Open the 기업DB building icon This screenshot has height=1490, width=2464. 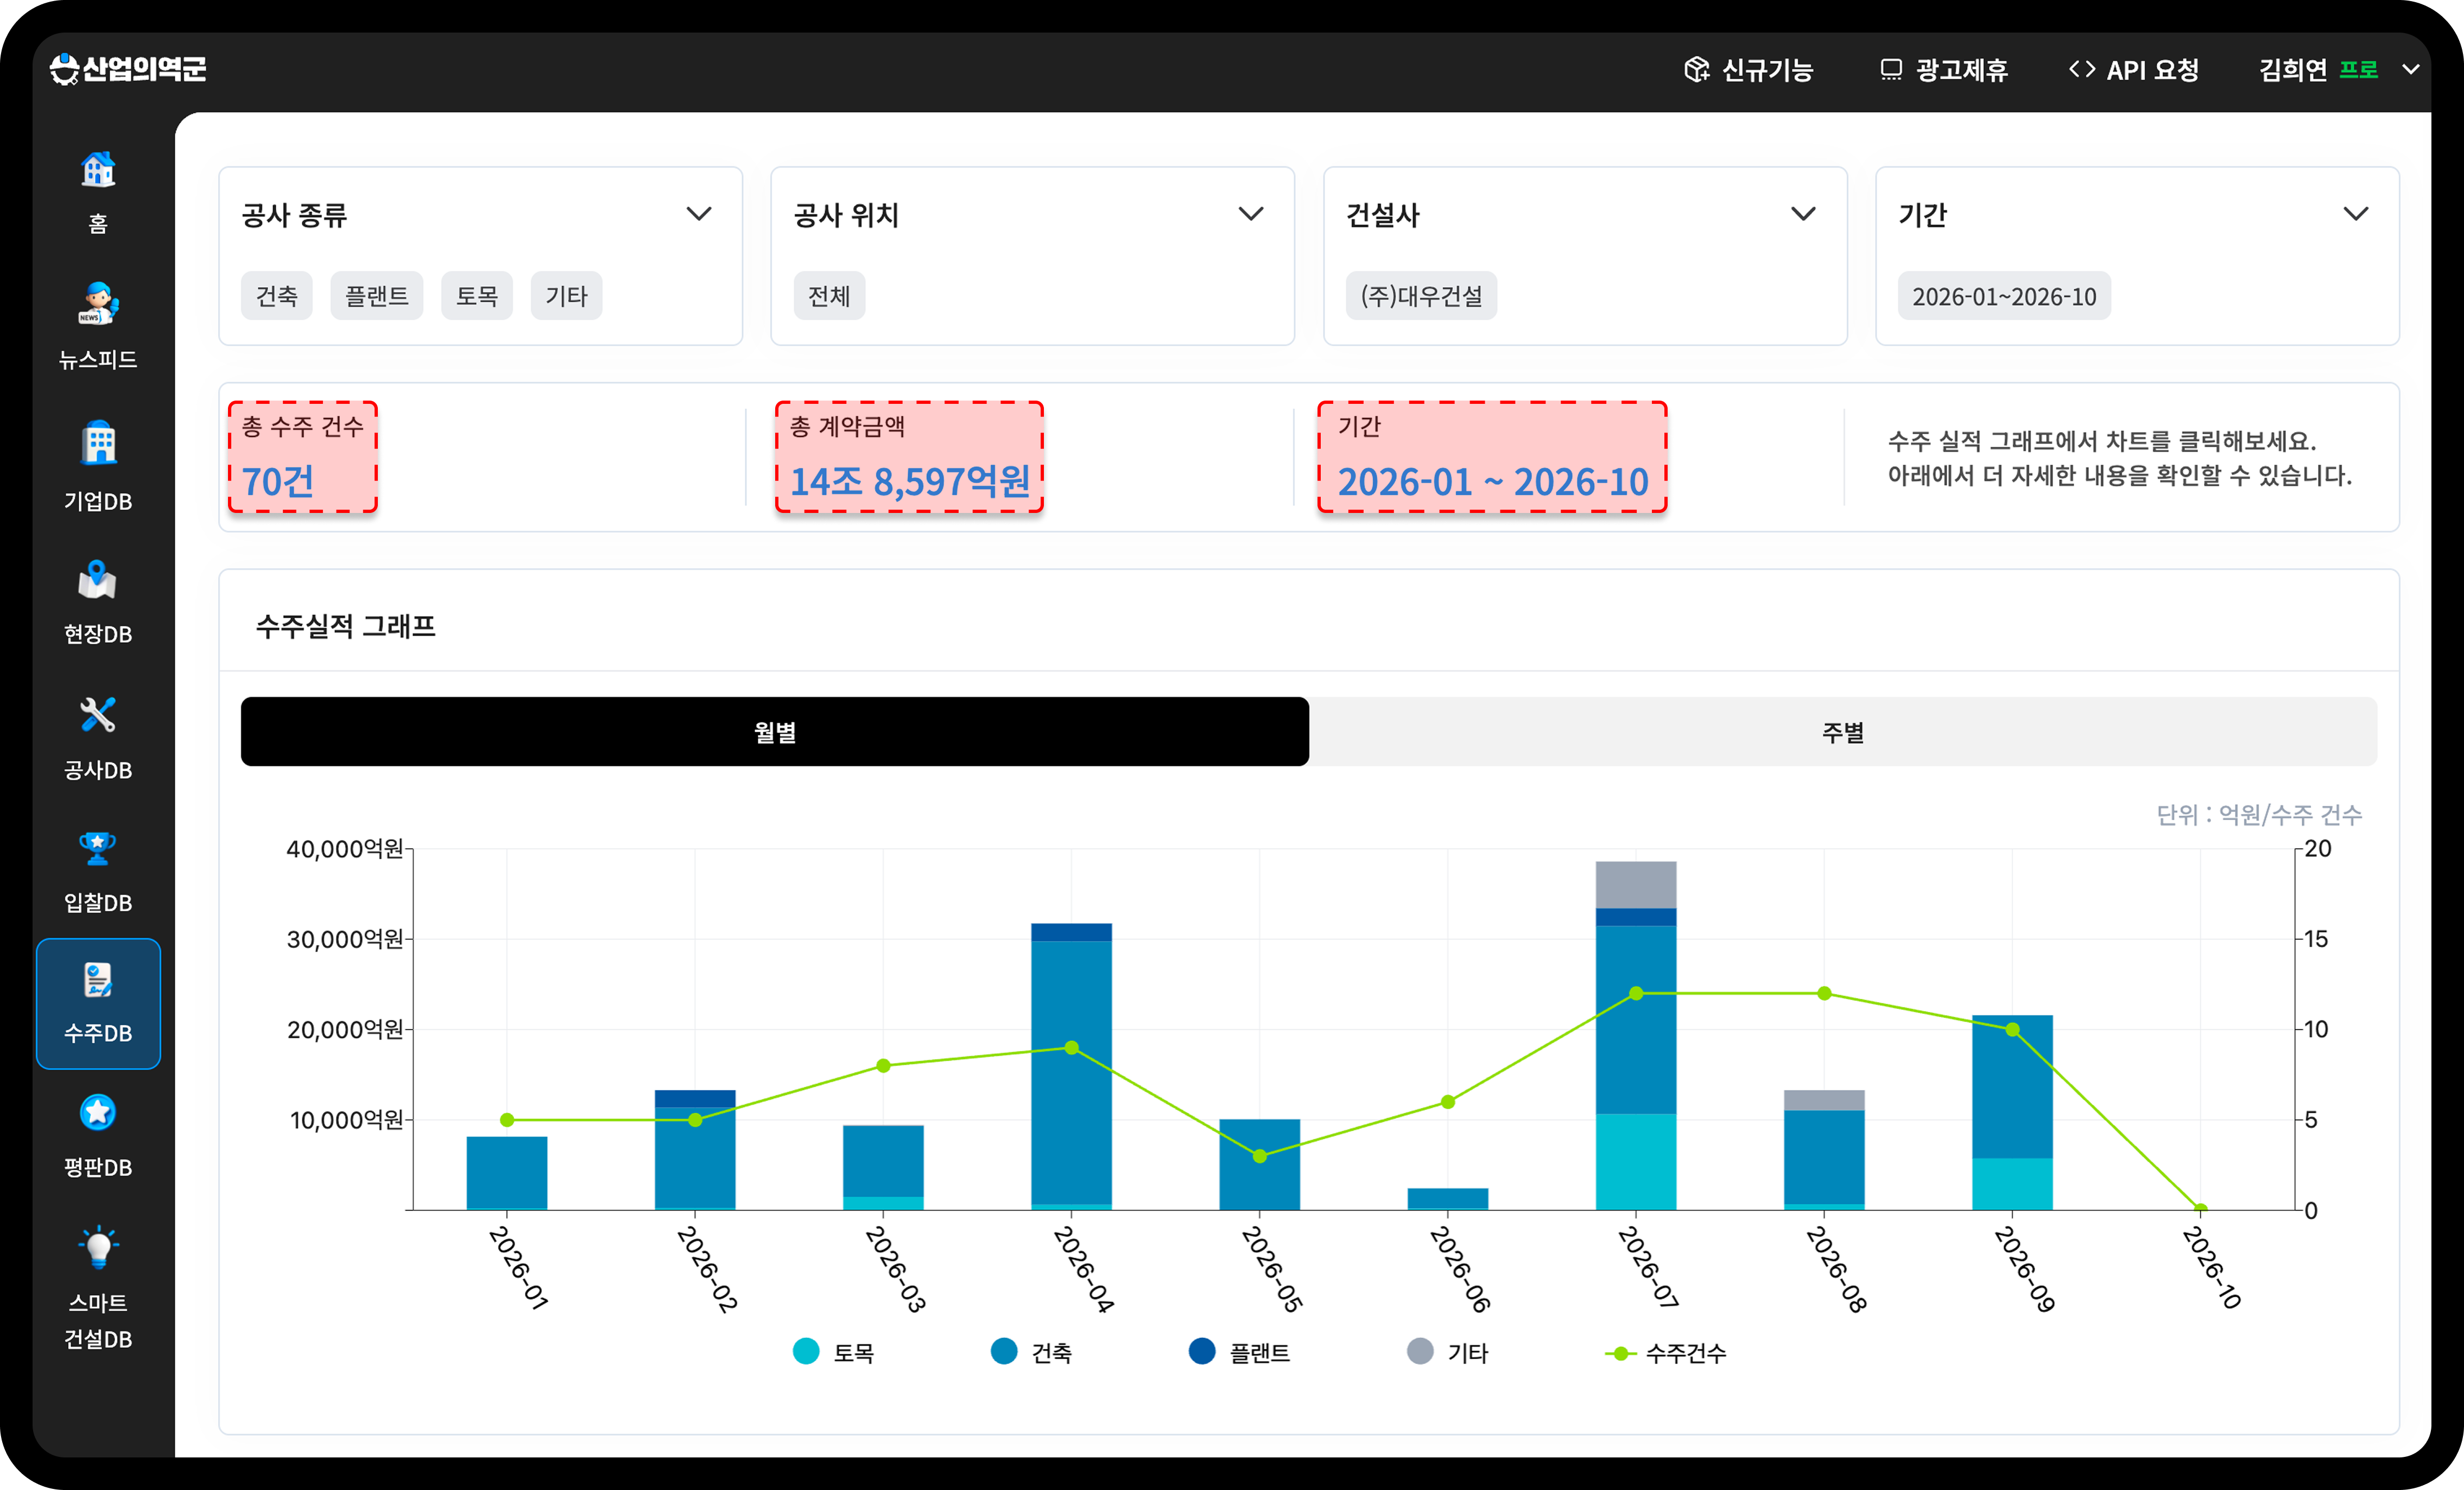pyautogui.click(x=98, y=442)
